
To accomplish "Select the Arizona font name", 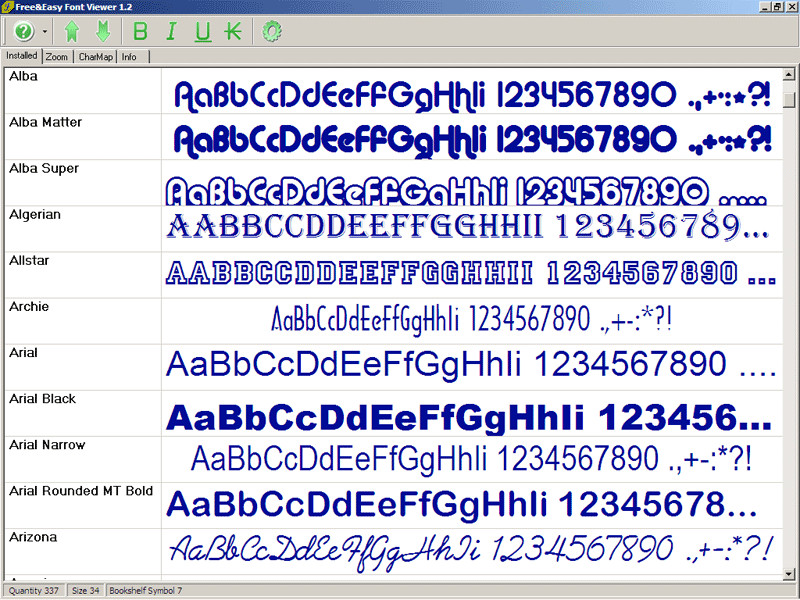I will [33, 537].
